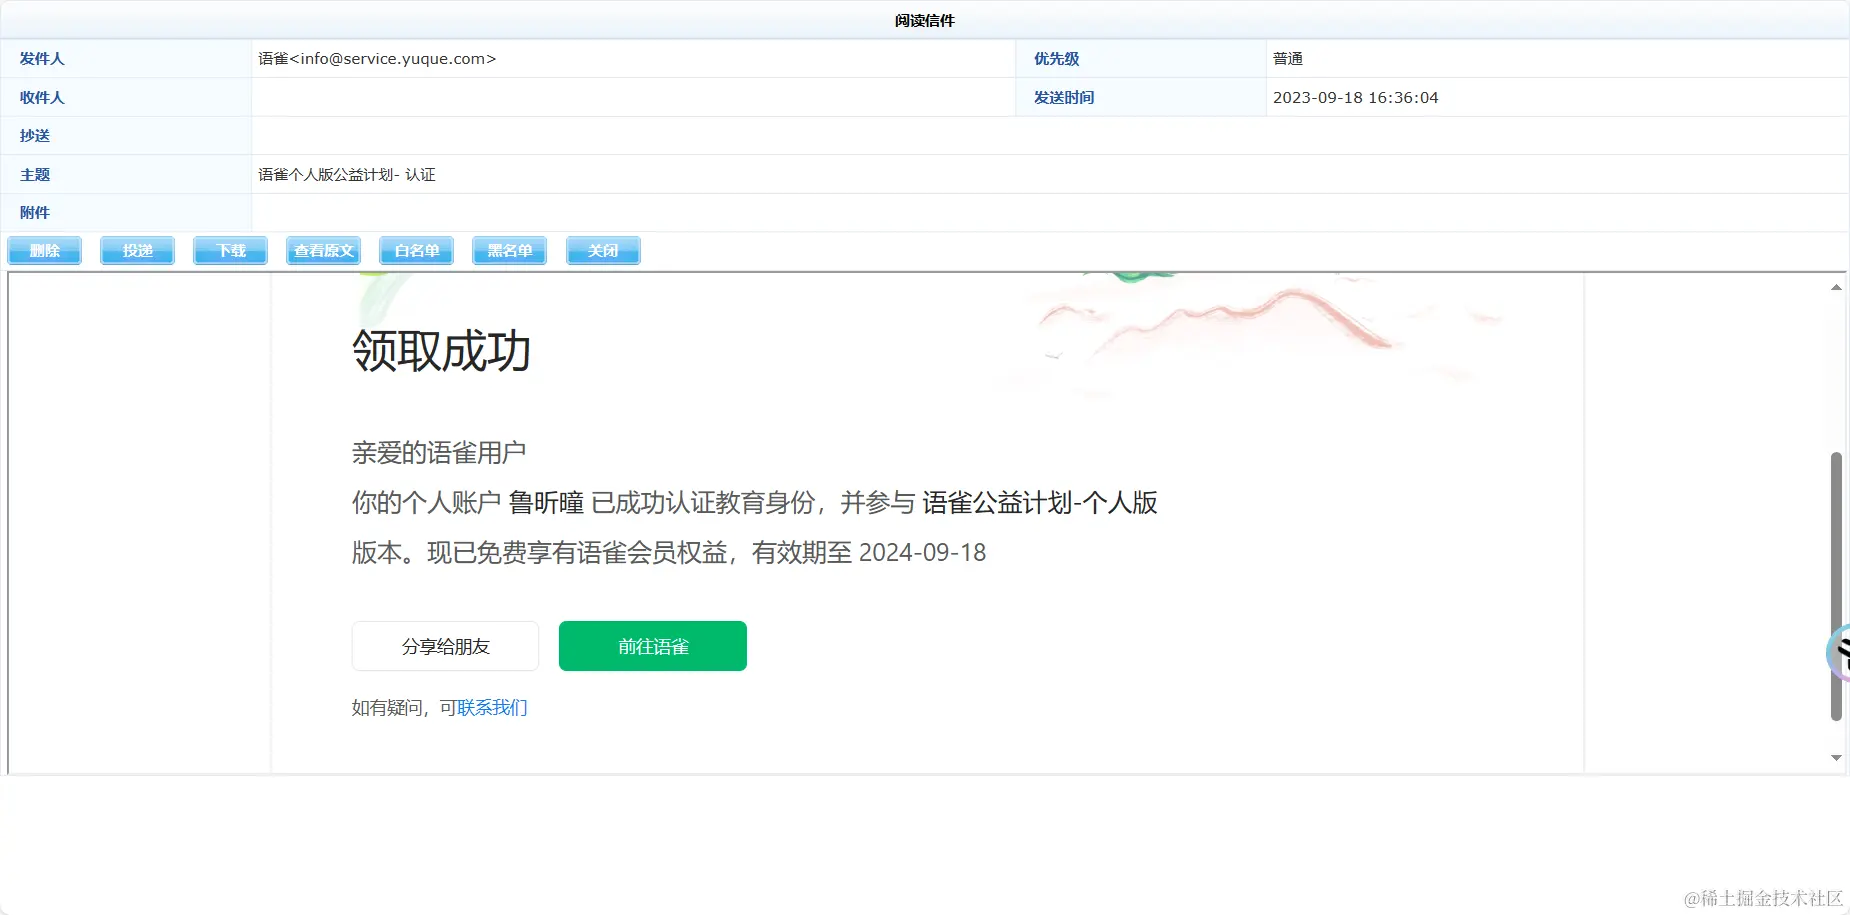Click the expiry date 2024-09-18

[x=922, y=553]
